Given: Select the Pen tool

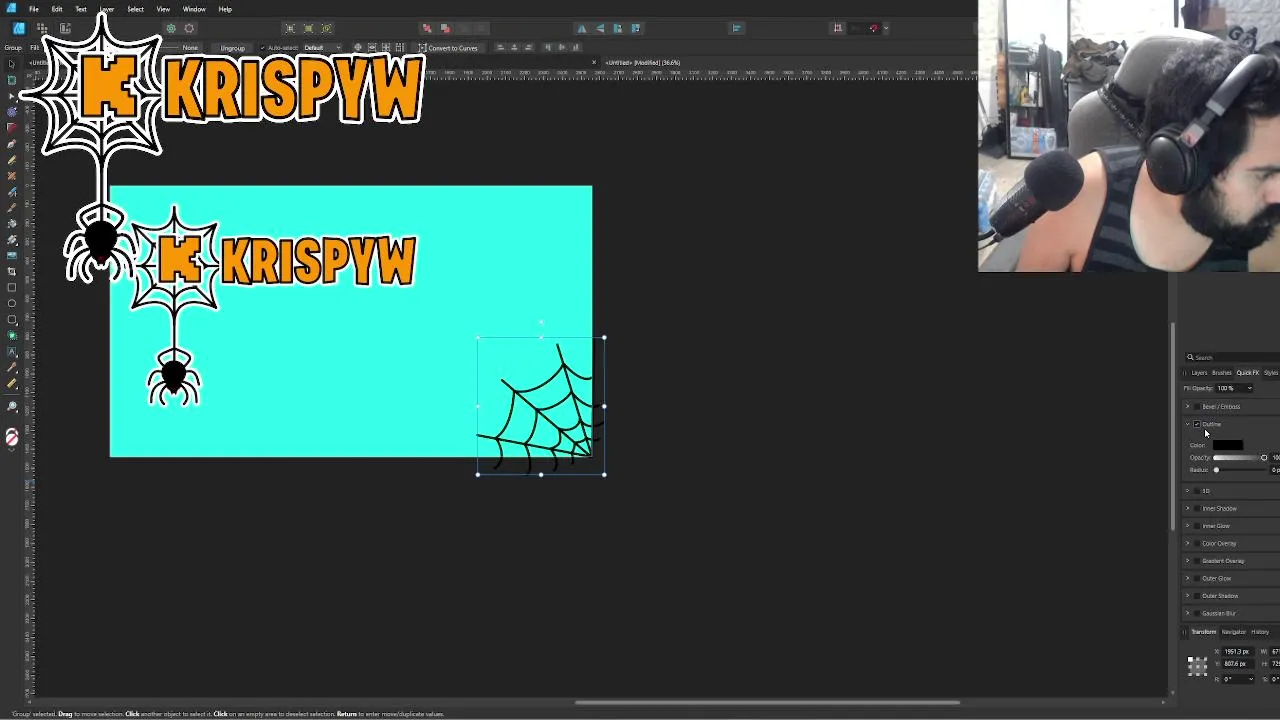Looking at the screenshot, I should pos(12,144).
